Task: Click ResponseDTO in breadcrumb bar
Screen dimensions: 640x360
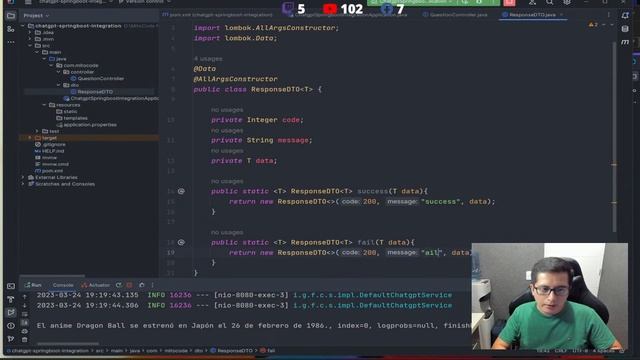Action: 231,351
